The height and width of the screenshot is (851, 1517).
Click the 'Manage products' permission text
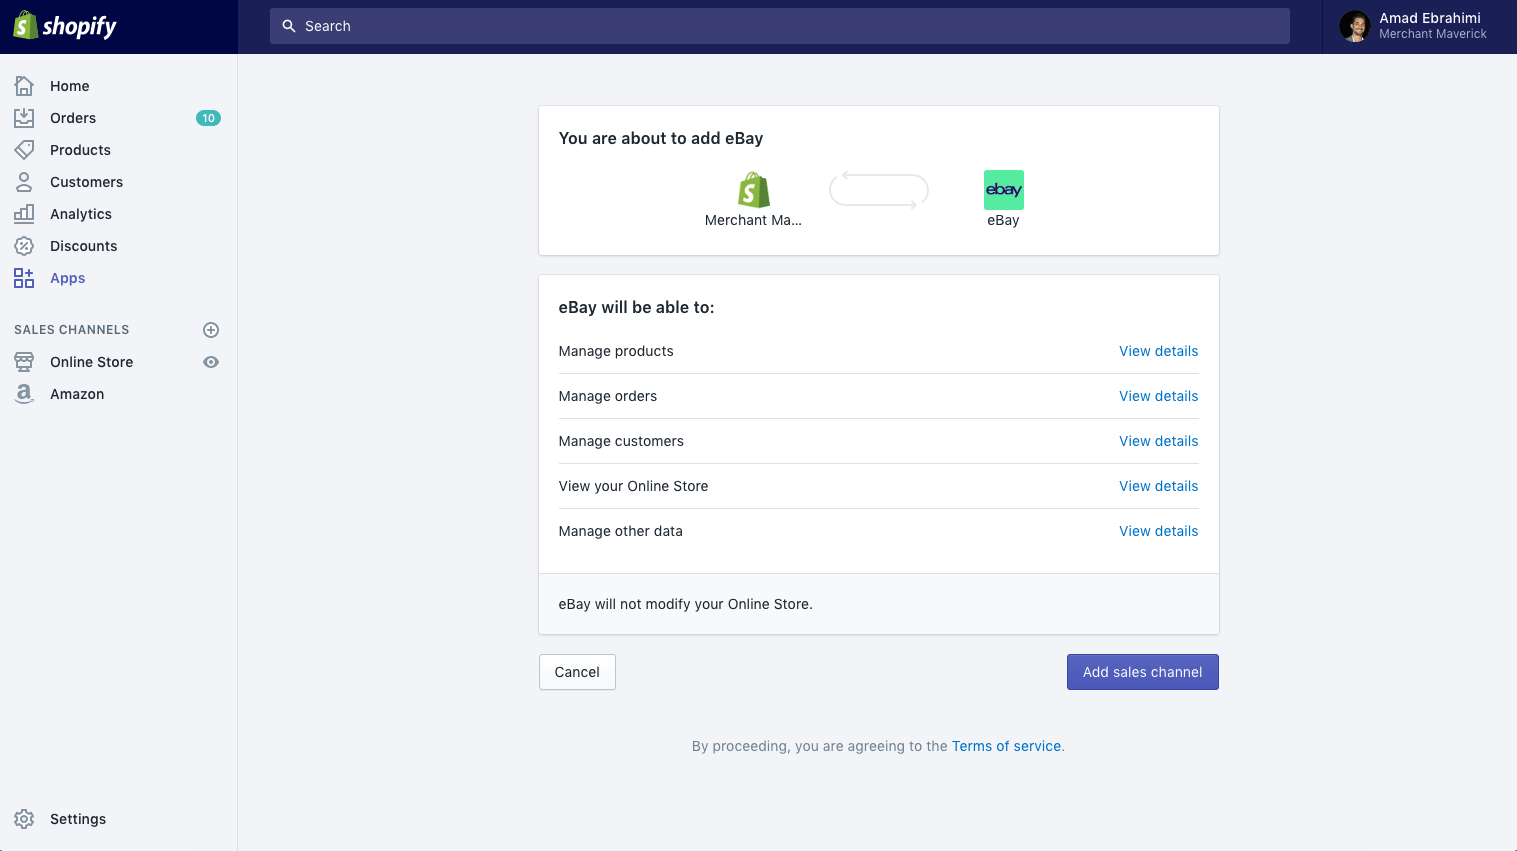[616, 351]
